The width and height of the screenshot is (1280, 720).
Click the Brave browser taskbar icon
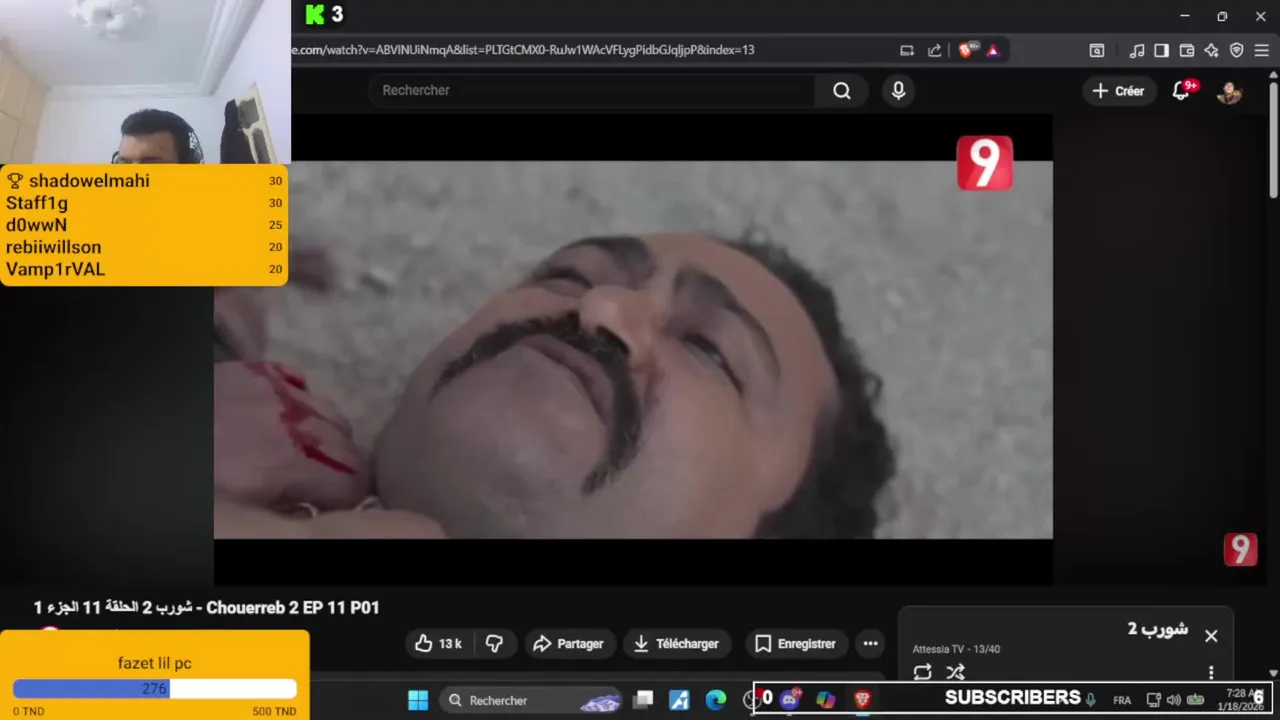coord(862,699)
